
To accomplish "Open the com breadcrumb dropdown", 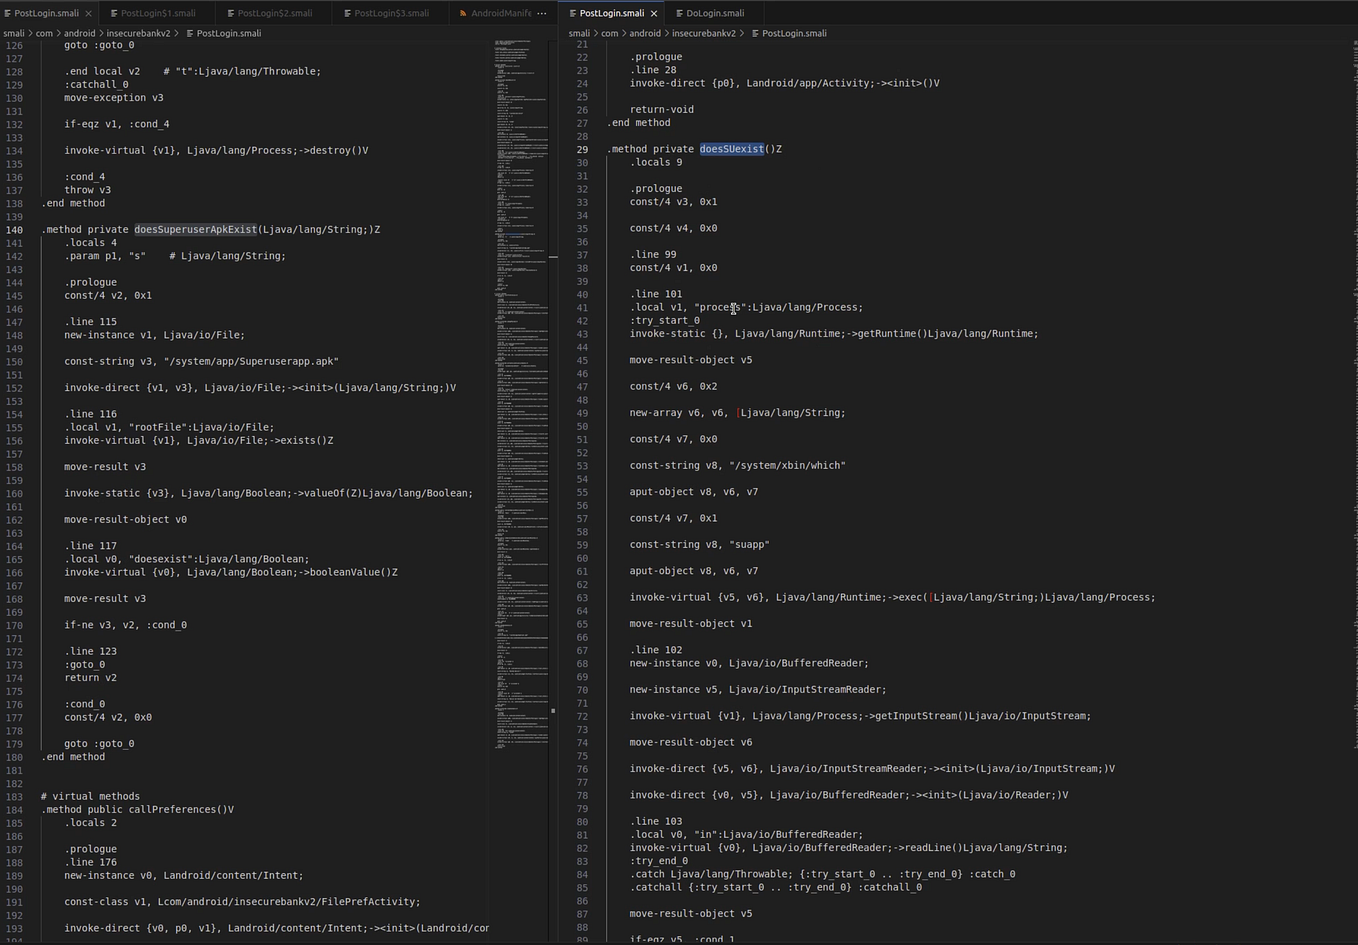I will 45,33.
